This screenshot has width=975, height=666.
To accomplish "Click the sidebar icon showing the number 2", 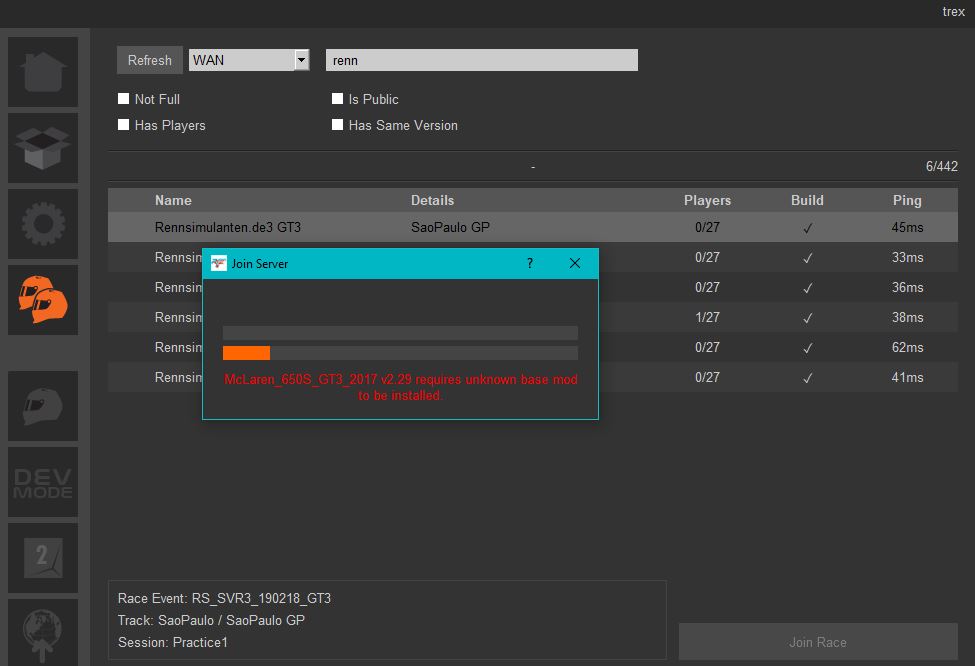I will [x=43, y=558].
